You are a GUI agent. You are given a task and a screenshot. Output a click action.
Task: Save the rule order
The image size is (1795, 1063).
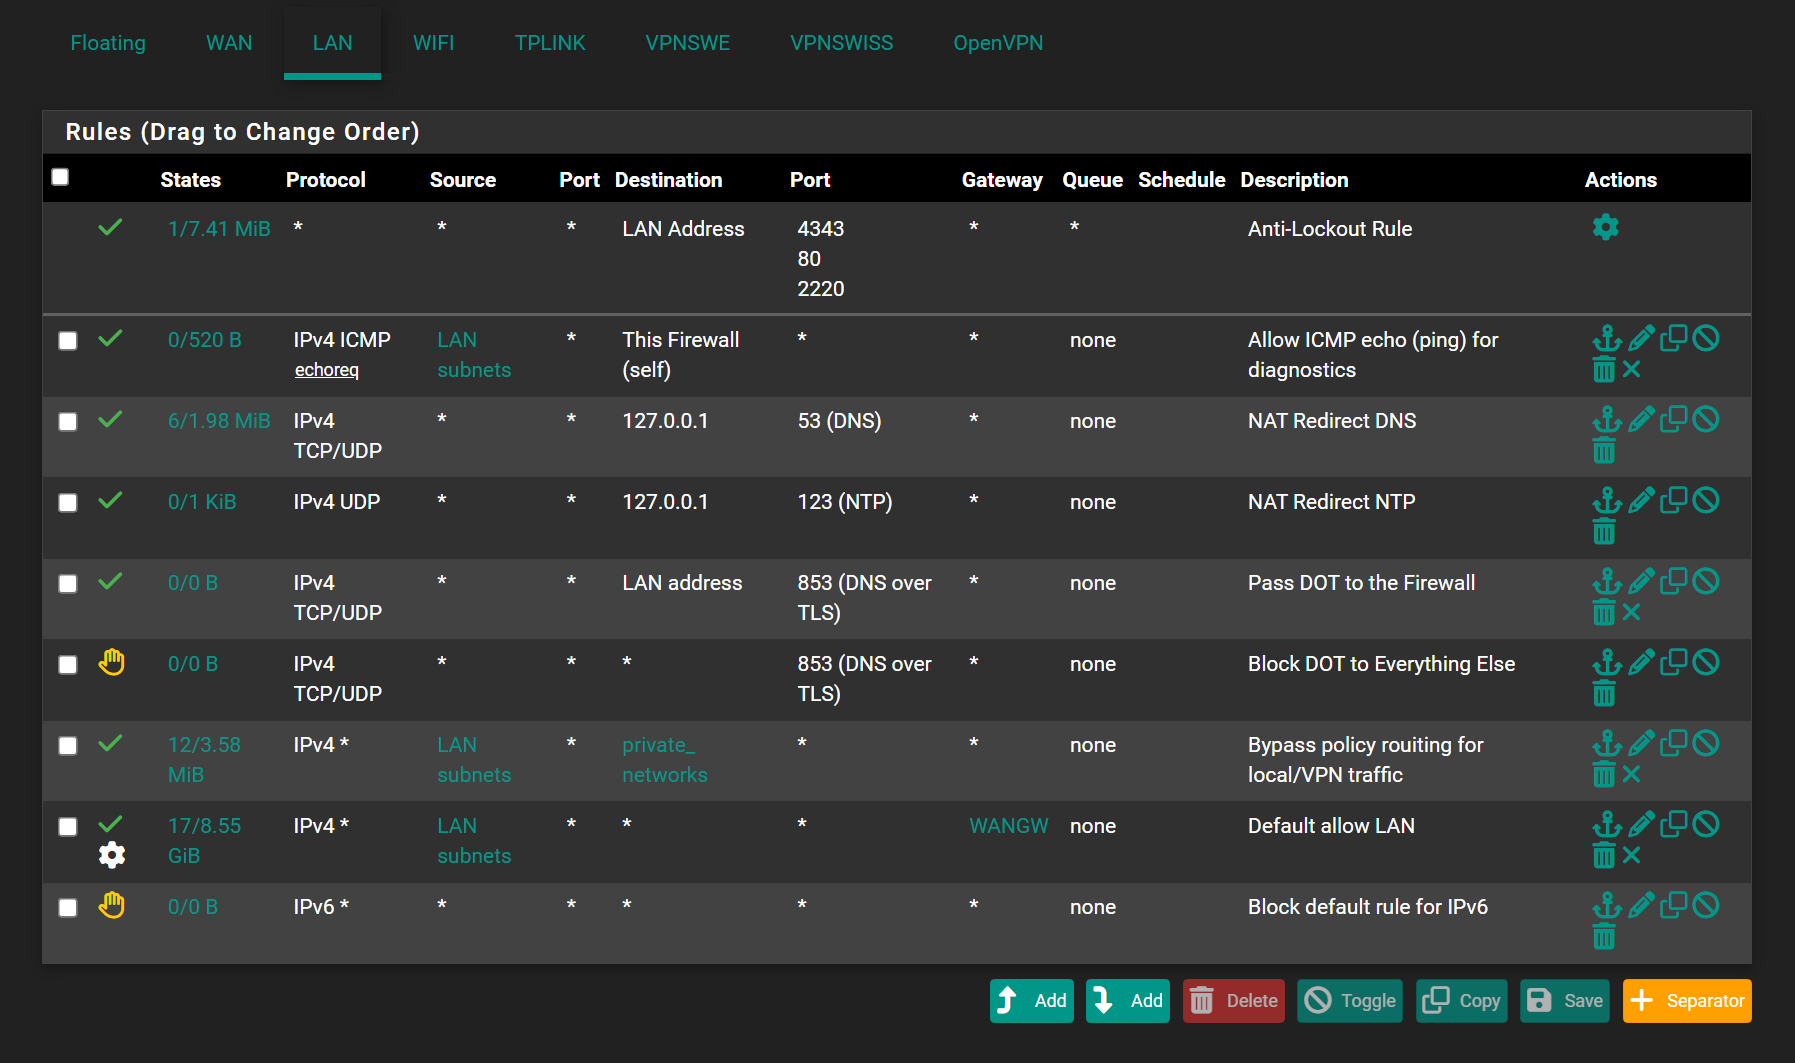(x=1565, y=1001)
